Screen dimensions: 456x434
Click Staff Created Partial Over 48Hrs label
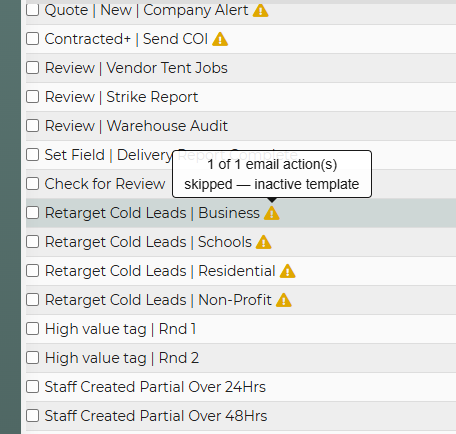coord(156,416)
